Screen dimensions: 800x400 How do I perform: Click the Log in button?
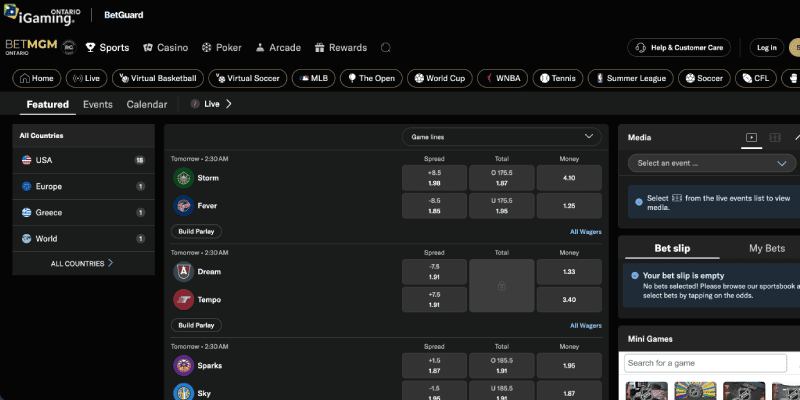[766, 47]
